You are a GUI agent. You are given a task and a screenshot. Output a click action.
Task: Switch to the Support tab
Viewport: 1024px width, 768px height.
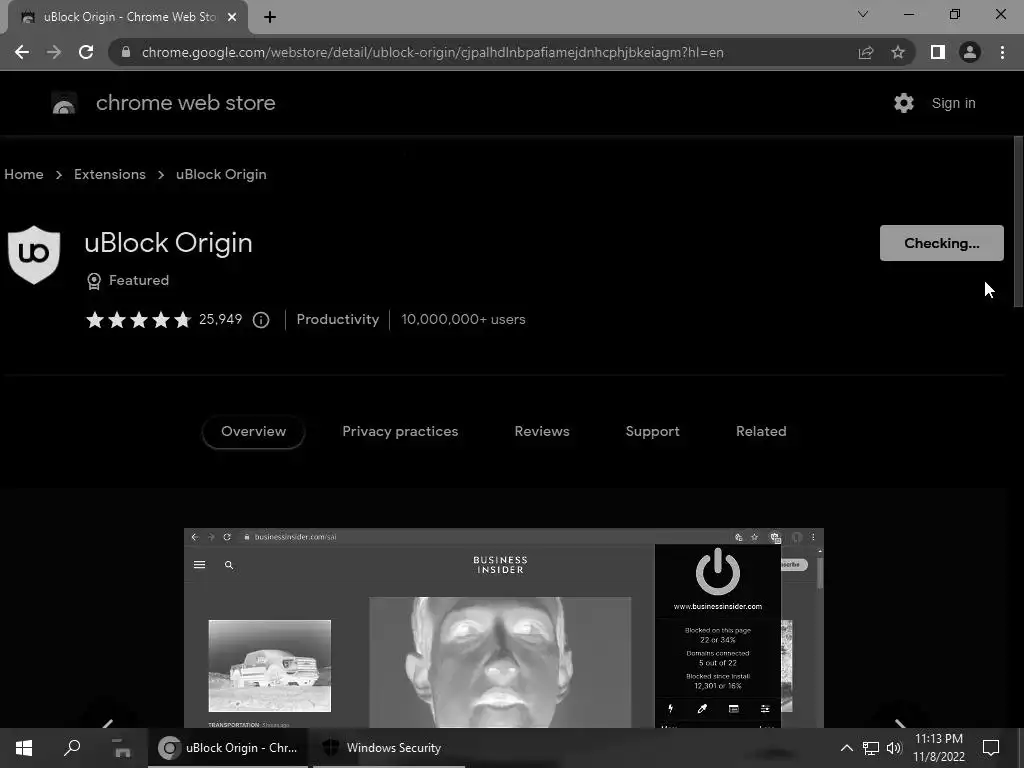[x=652, y=432]
